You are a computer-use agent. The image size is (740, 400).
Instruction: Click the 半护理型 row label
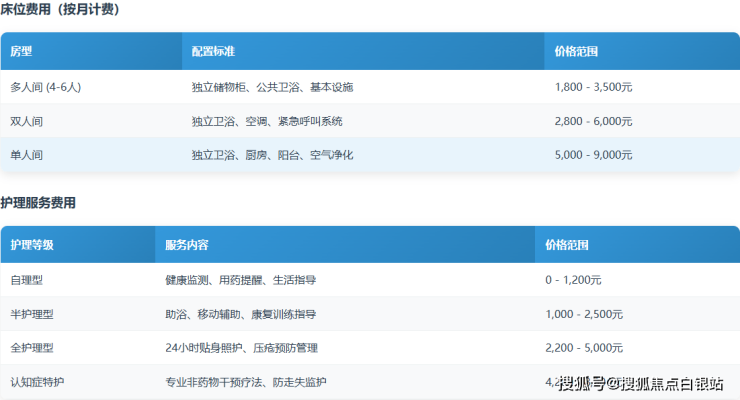tap(32, 314)
